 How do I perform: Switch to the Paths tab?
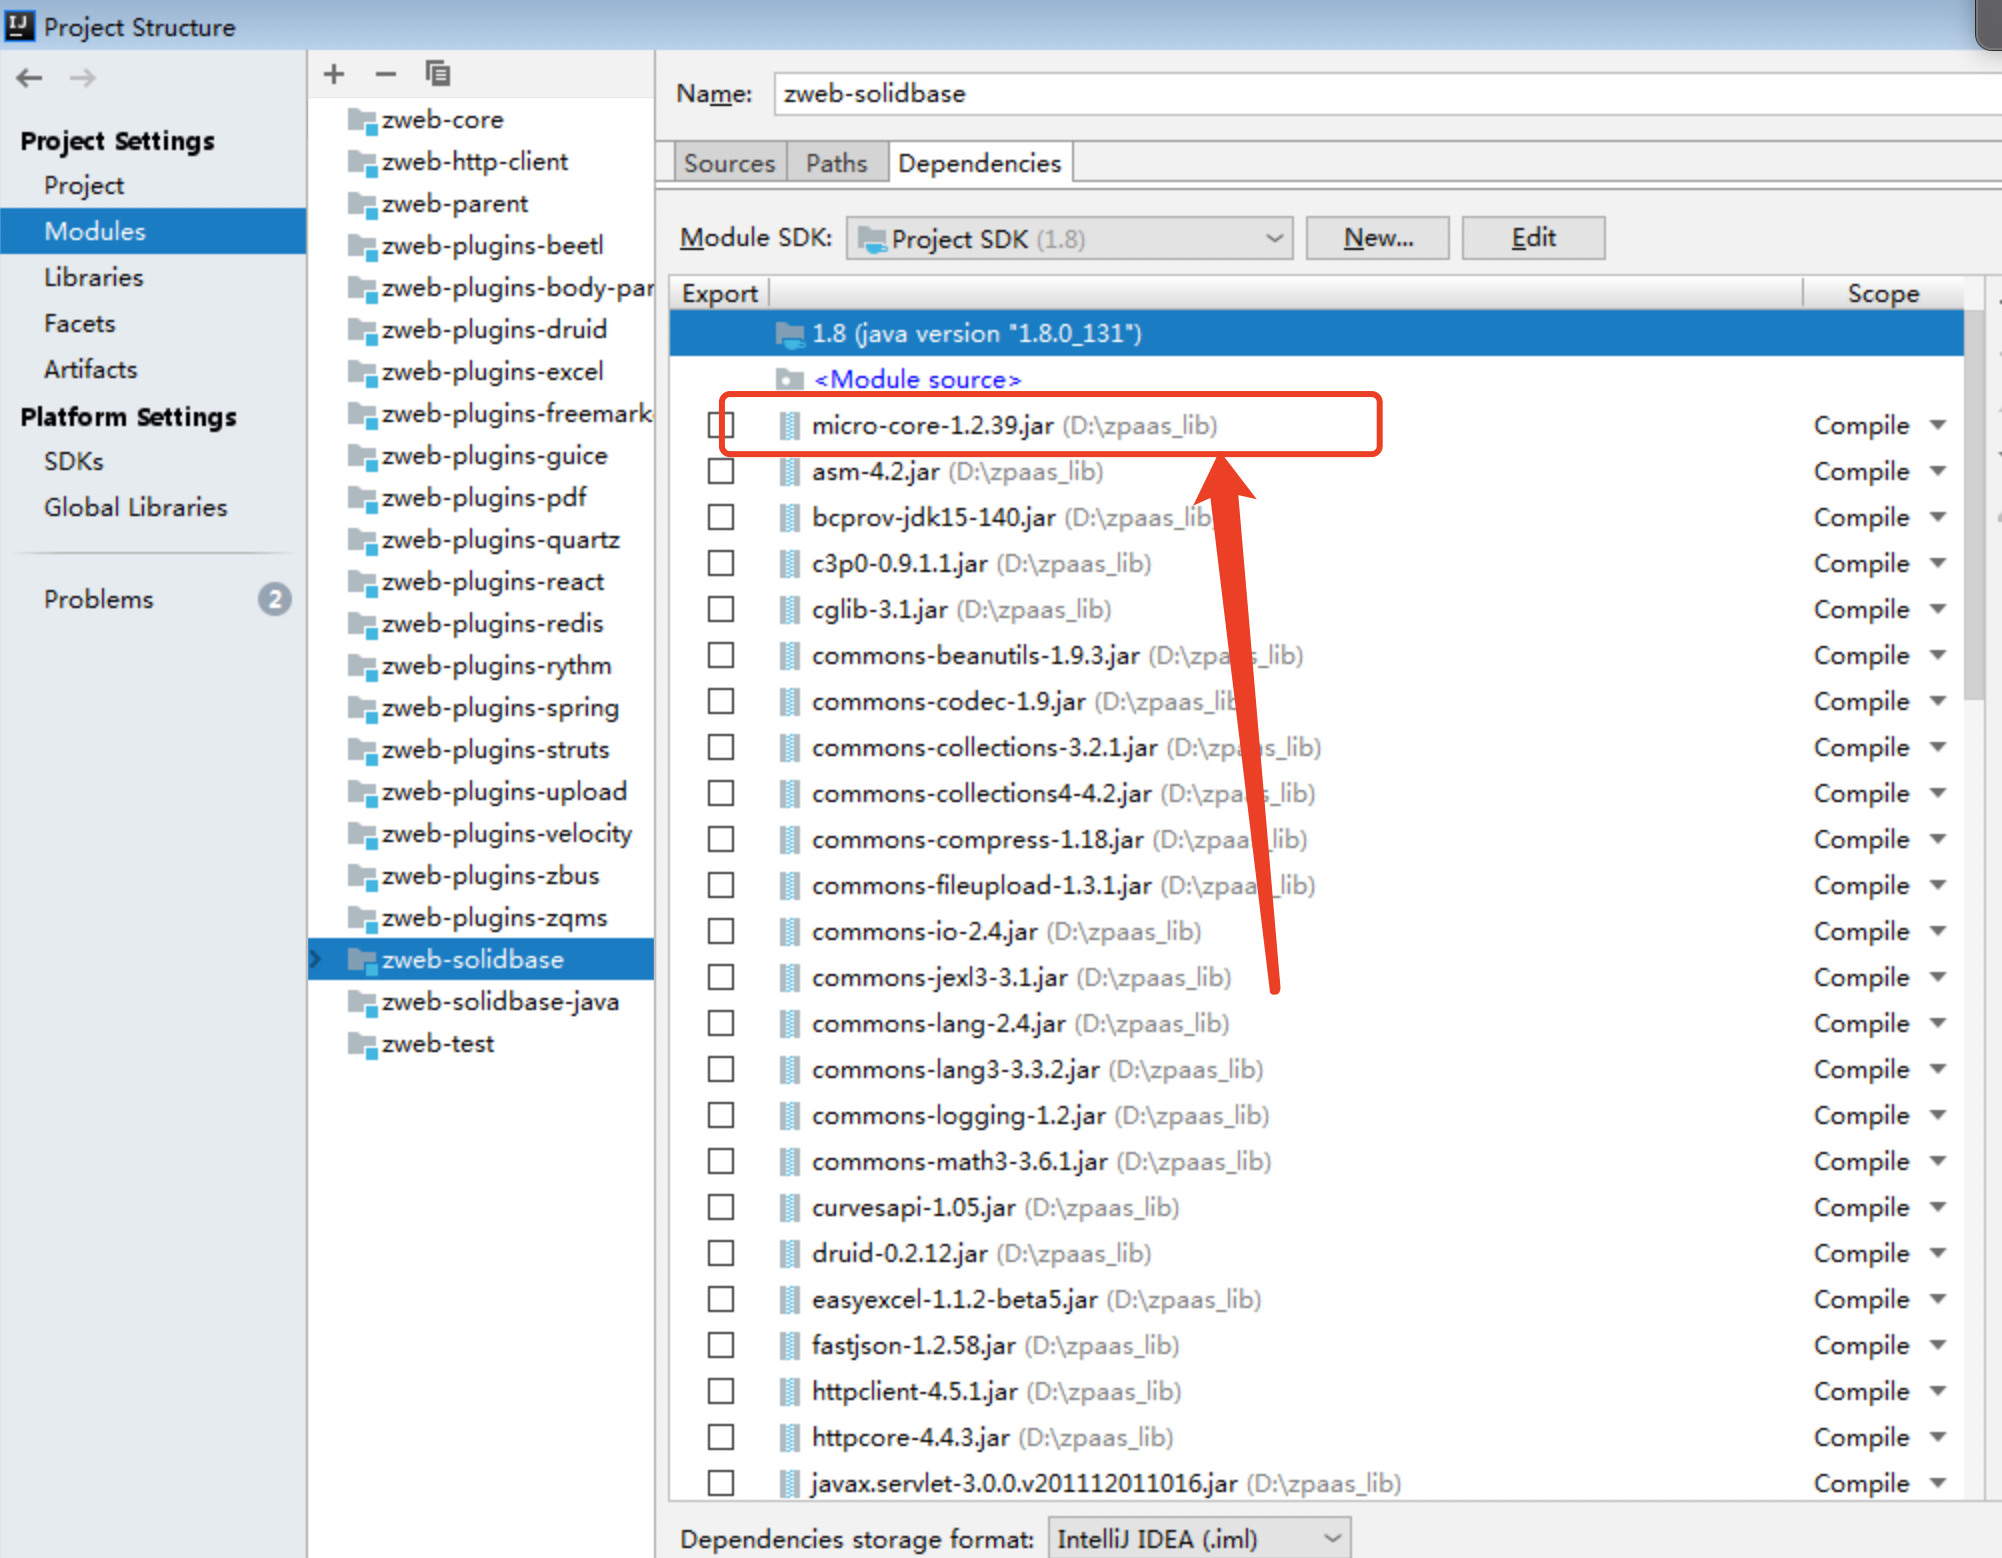pos(836,163)
